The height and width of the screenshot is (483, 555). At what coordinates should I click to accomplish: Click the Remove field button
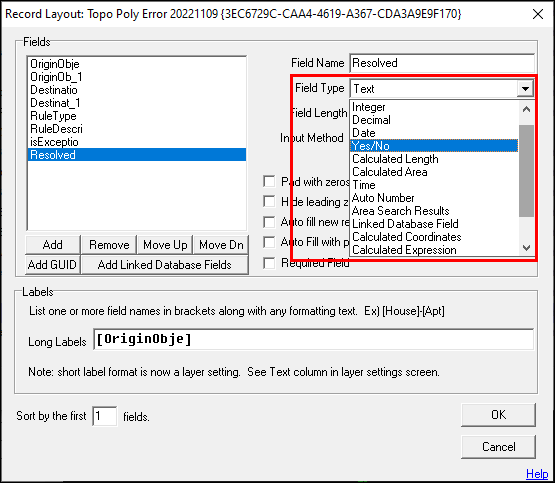[x=109, y=245]
